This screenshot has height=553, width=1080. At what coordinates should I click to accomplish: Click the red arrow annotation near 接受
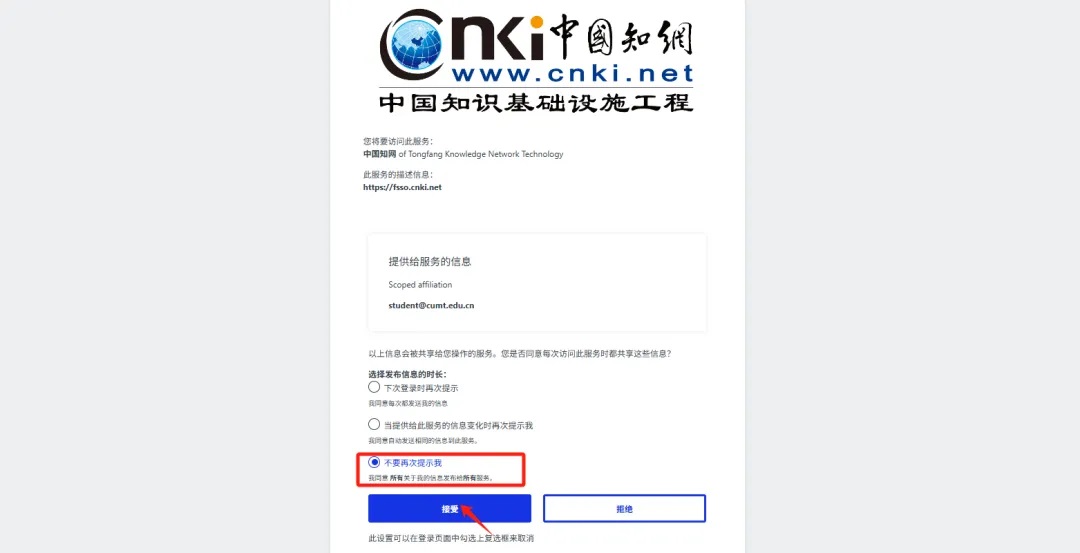coord(475,519)
